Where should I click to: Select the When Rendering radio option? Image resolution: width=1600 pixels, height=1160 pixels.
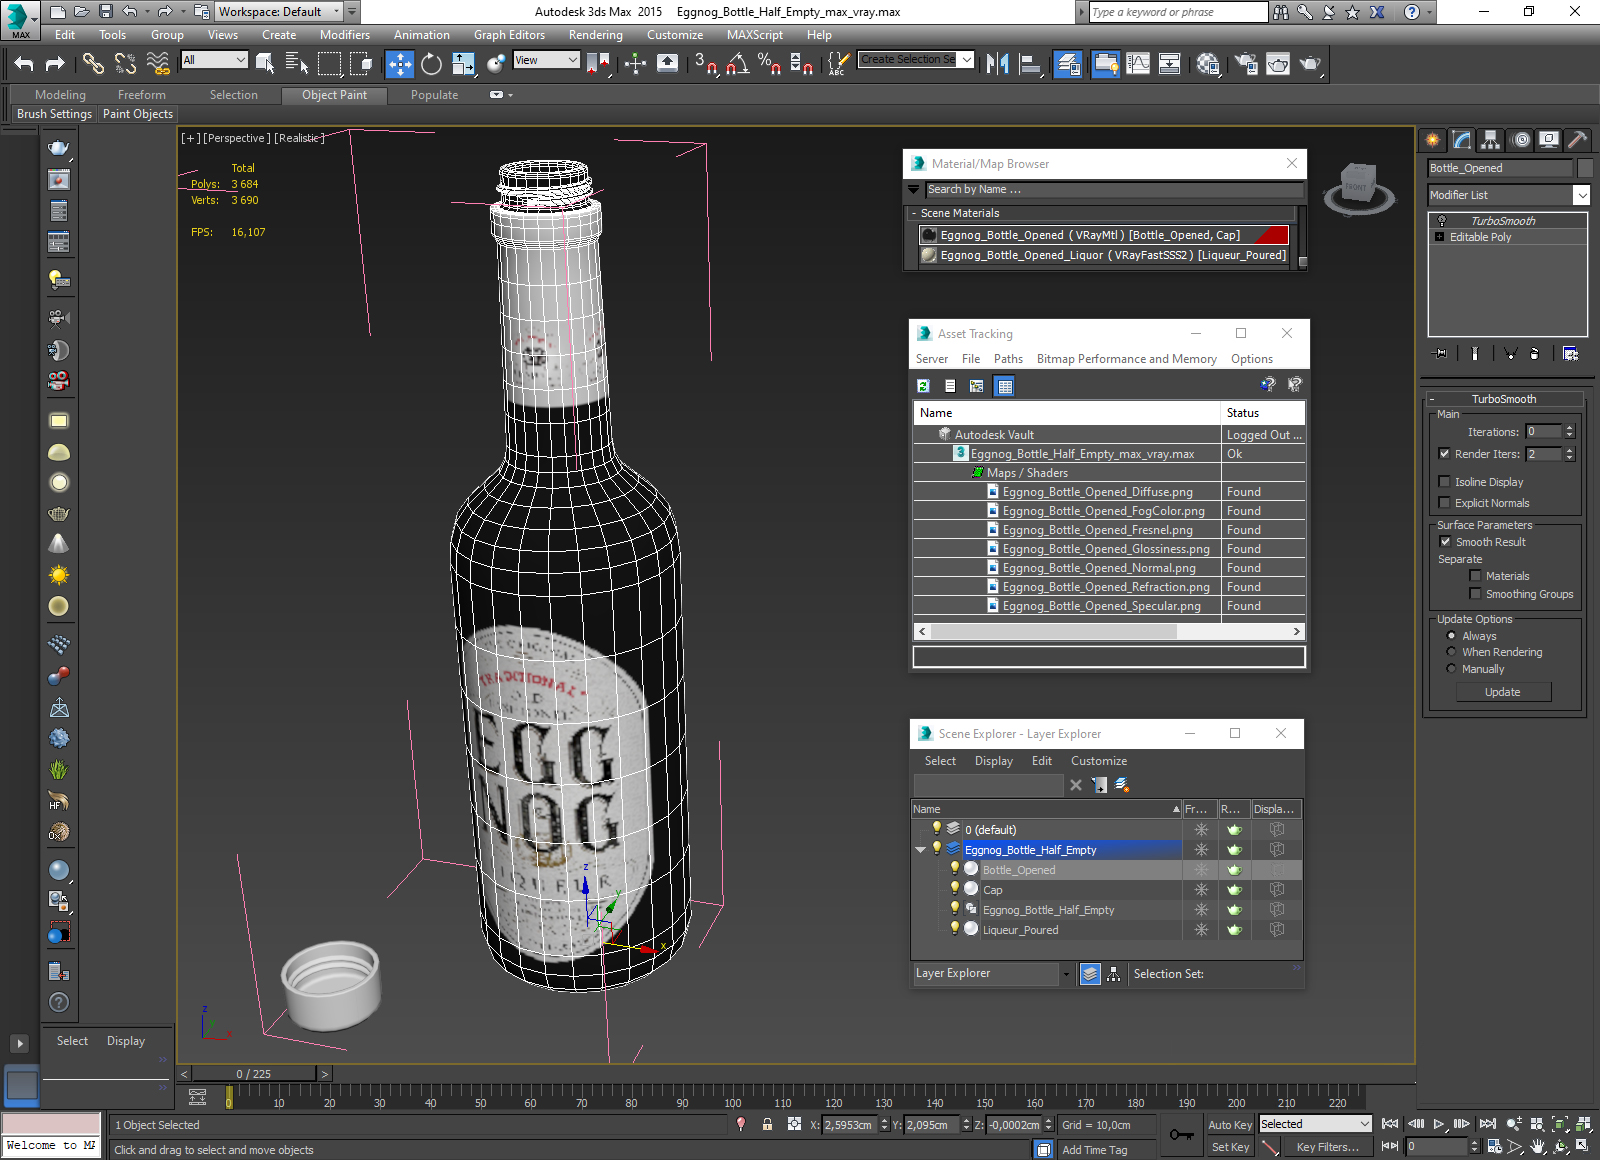coord(1451,652)
